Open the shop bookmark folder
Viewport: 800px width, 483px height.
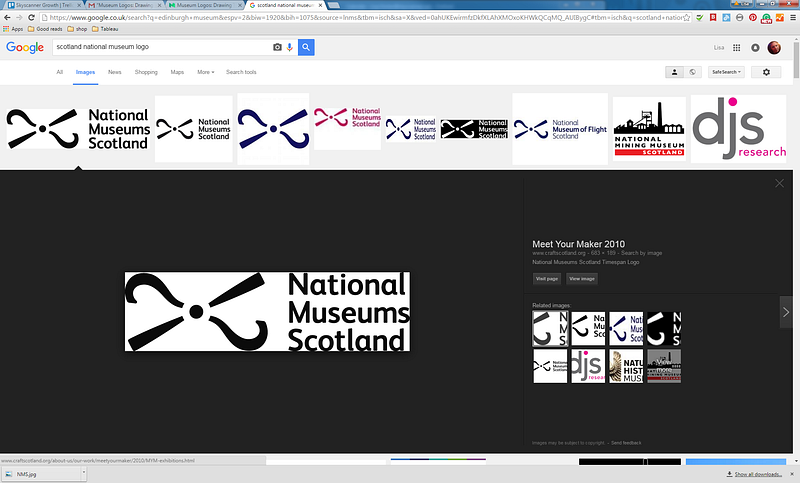(x=77, y=29)
